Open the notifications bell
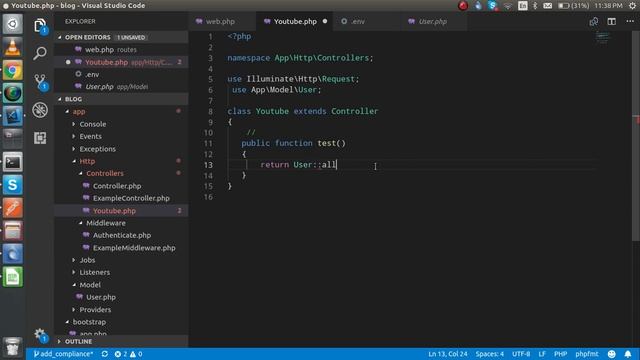 tap(628, 354)
